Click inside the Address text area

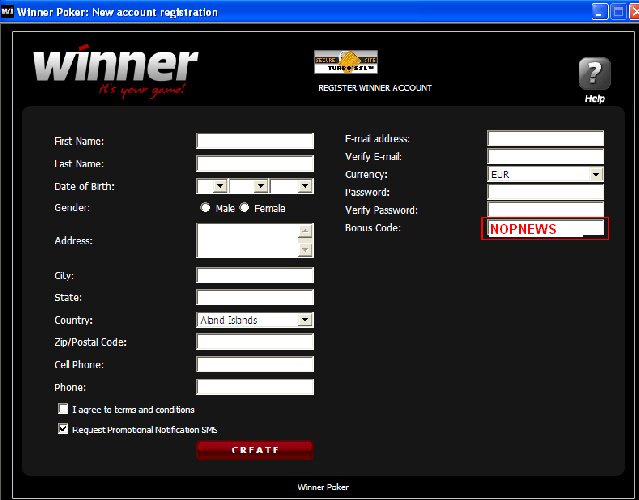(247, 240)
